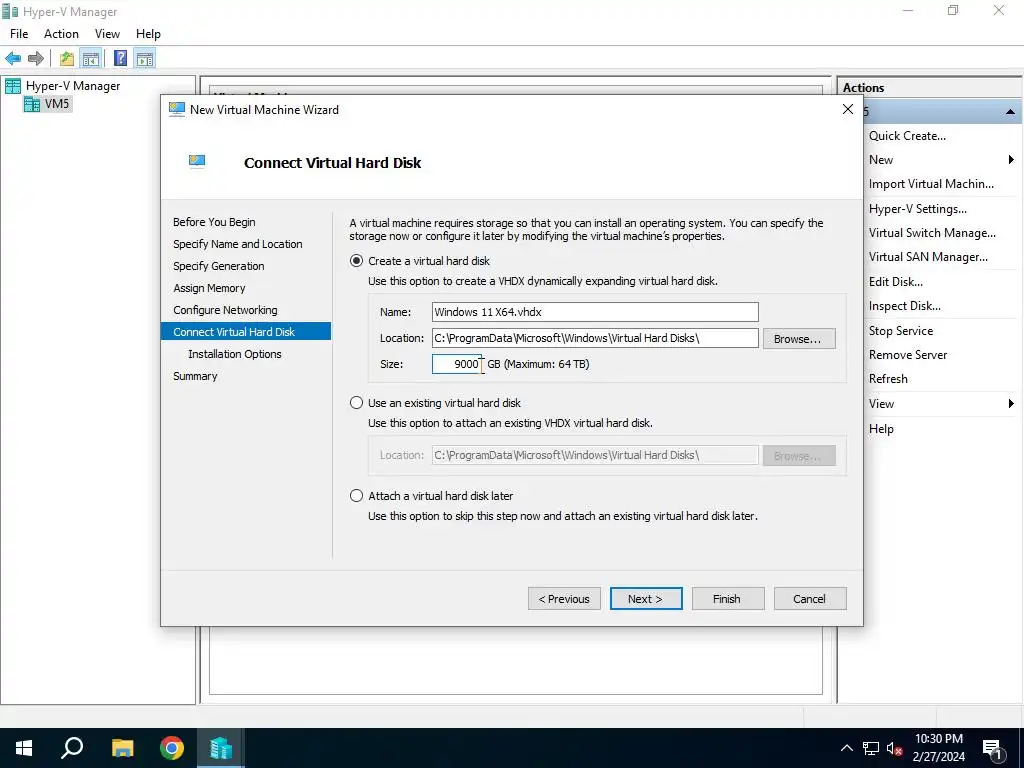Open the taskbar Search icon
This screenshot has height=768, width=1024.
tap(72, 748)
